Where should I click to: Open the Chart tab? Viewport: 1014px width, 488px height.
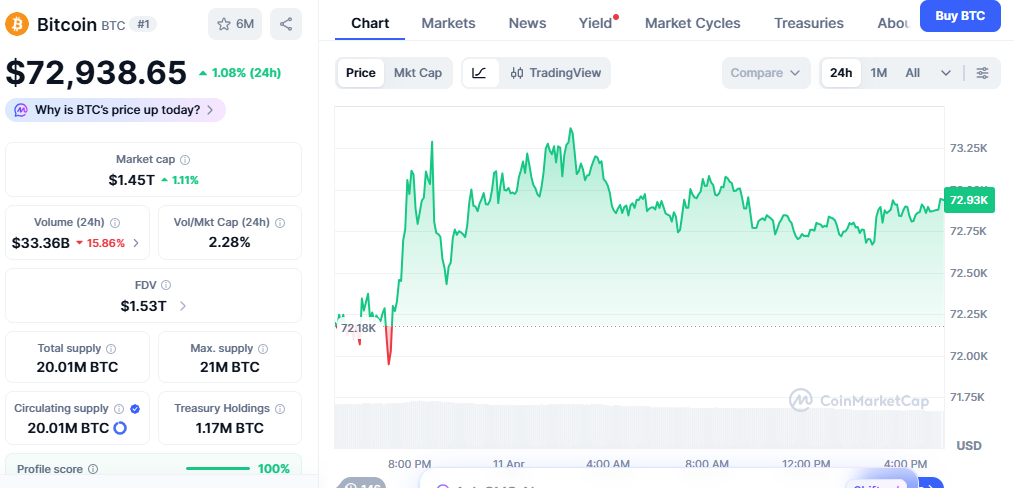(370, 23)
